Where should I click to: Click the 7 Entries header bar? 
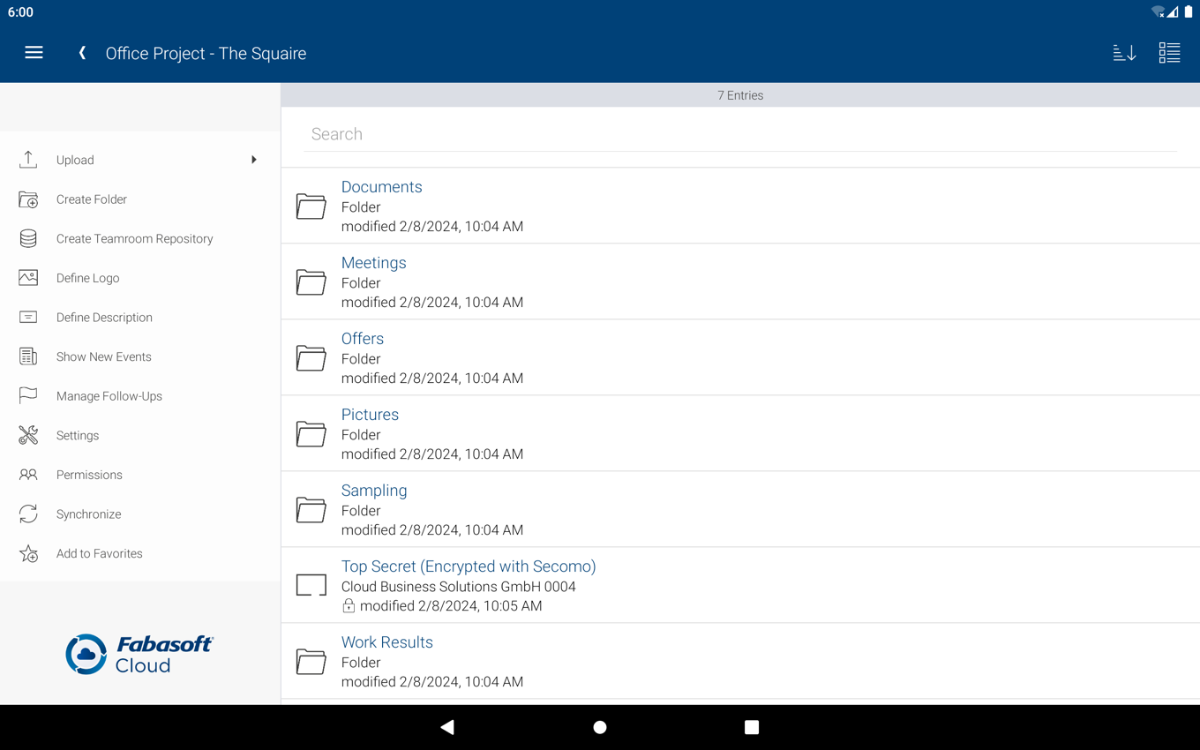tap(740, 95)
